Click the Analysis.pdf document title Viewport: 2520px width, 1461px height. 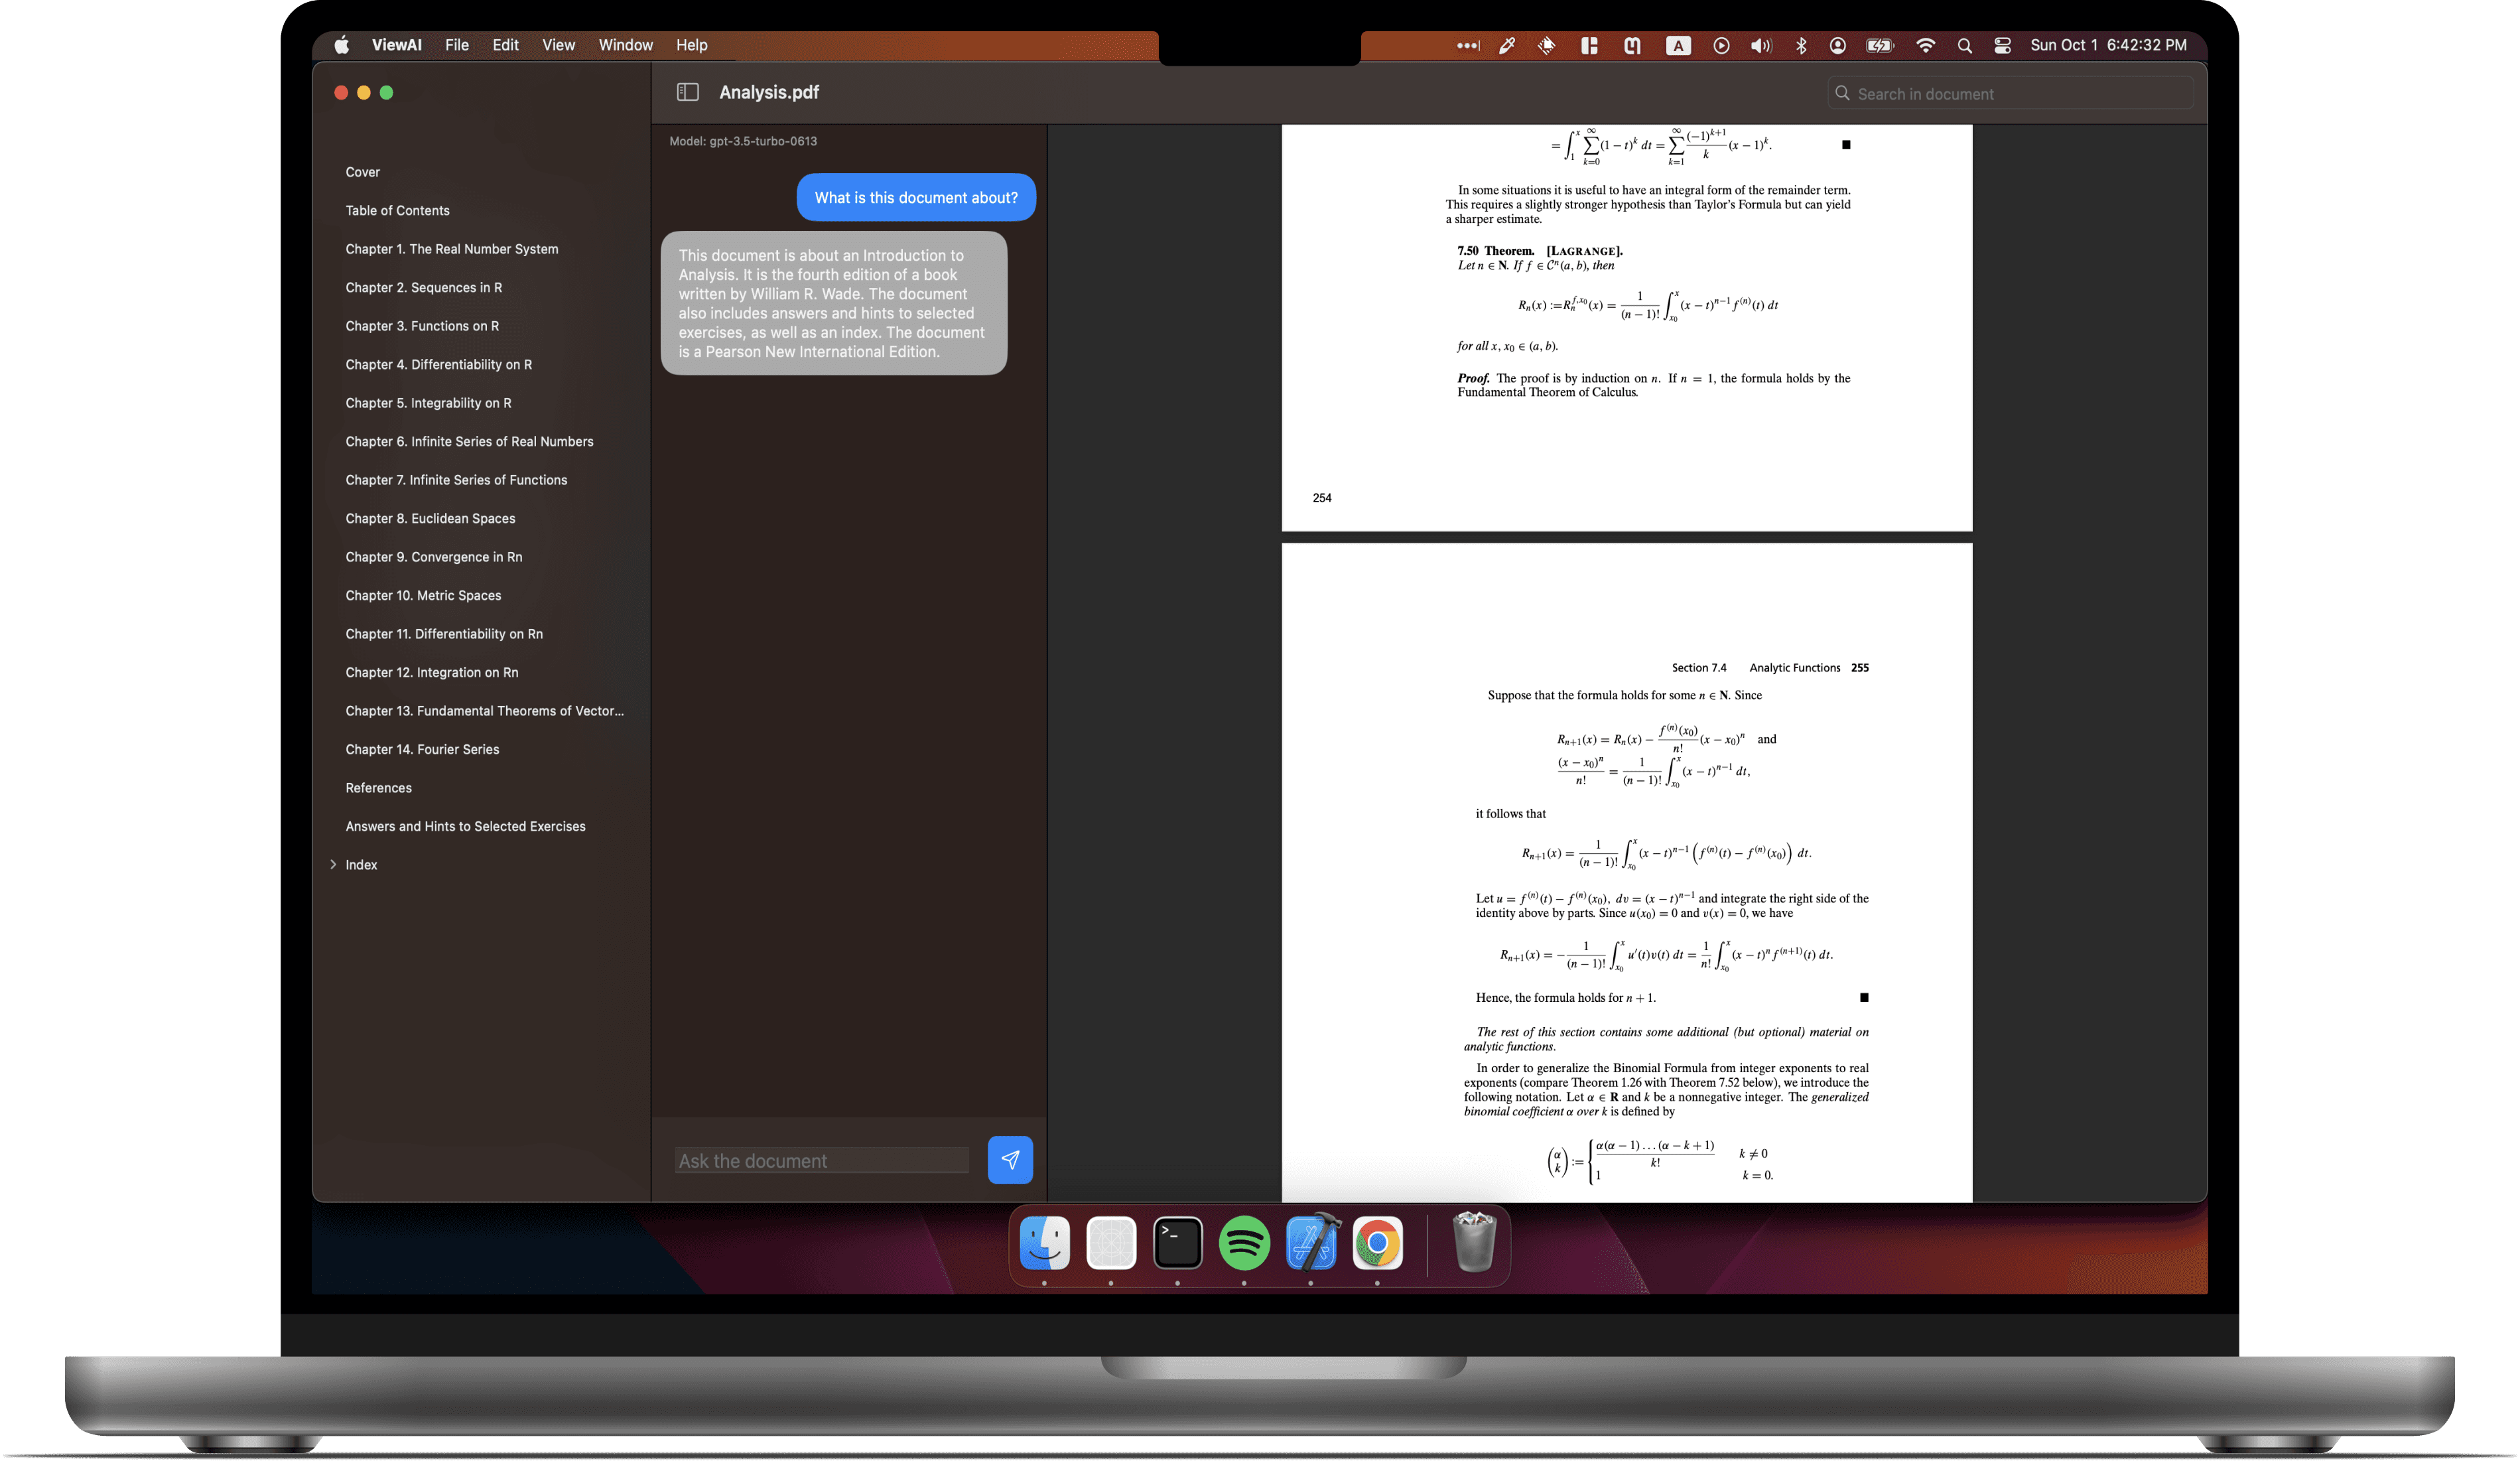click(x=769, y=92)
